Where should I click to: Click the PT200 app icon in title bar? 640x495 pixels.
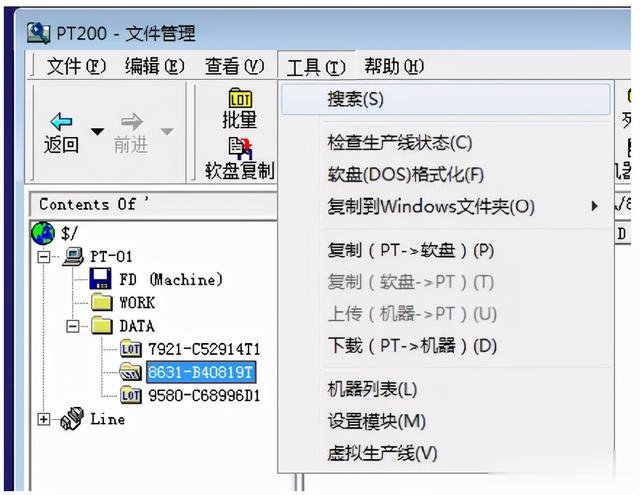tap(38, 33)
